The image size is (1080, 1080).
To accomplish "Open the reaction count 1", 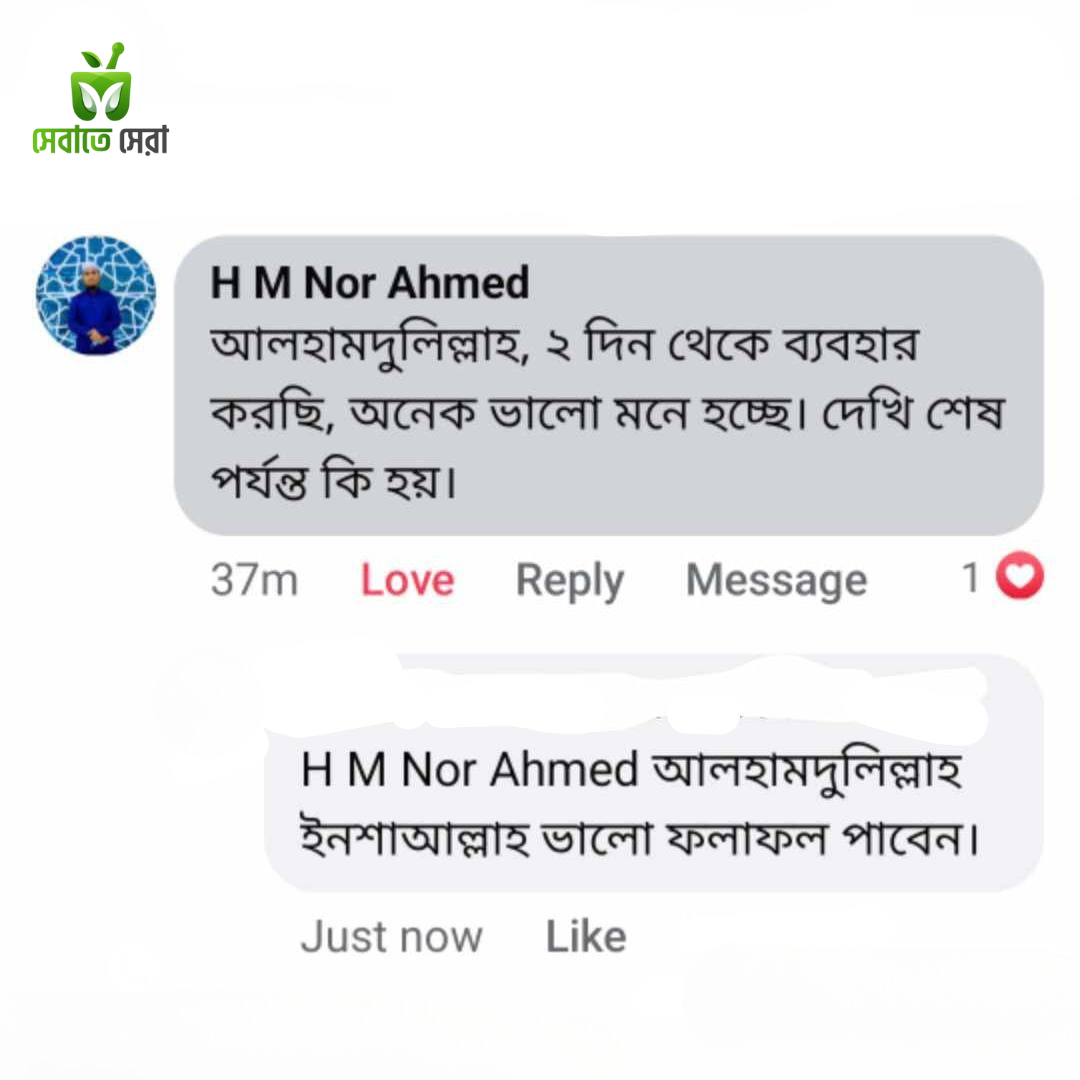I will click(970, 578).
